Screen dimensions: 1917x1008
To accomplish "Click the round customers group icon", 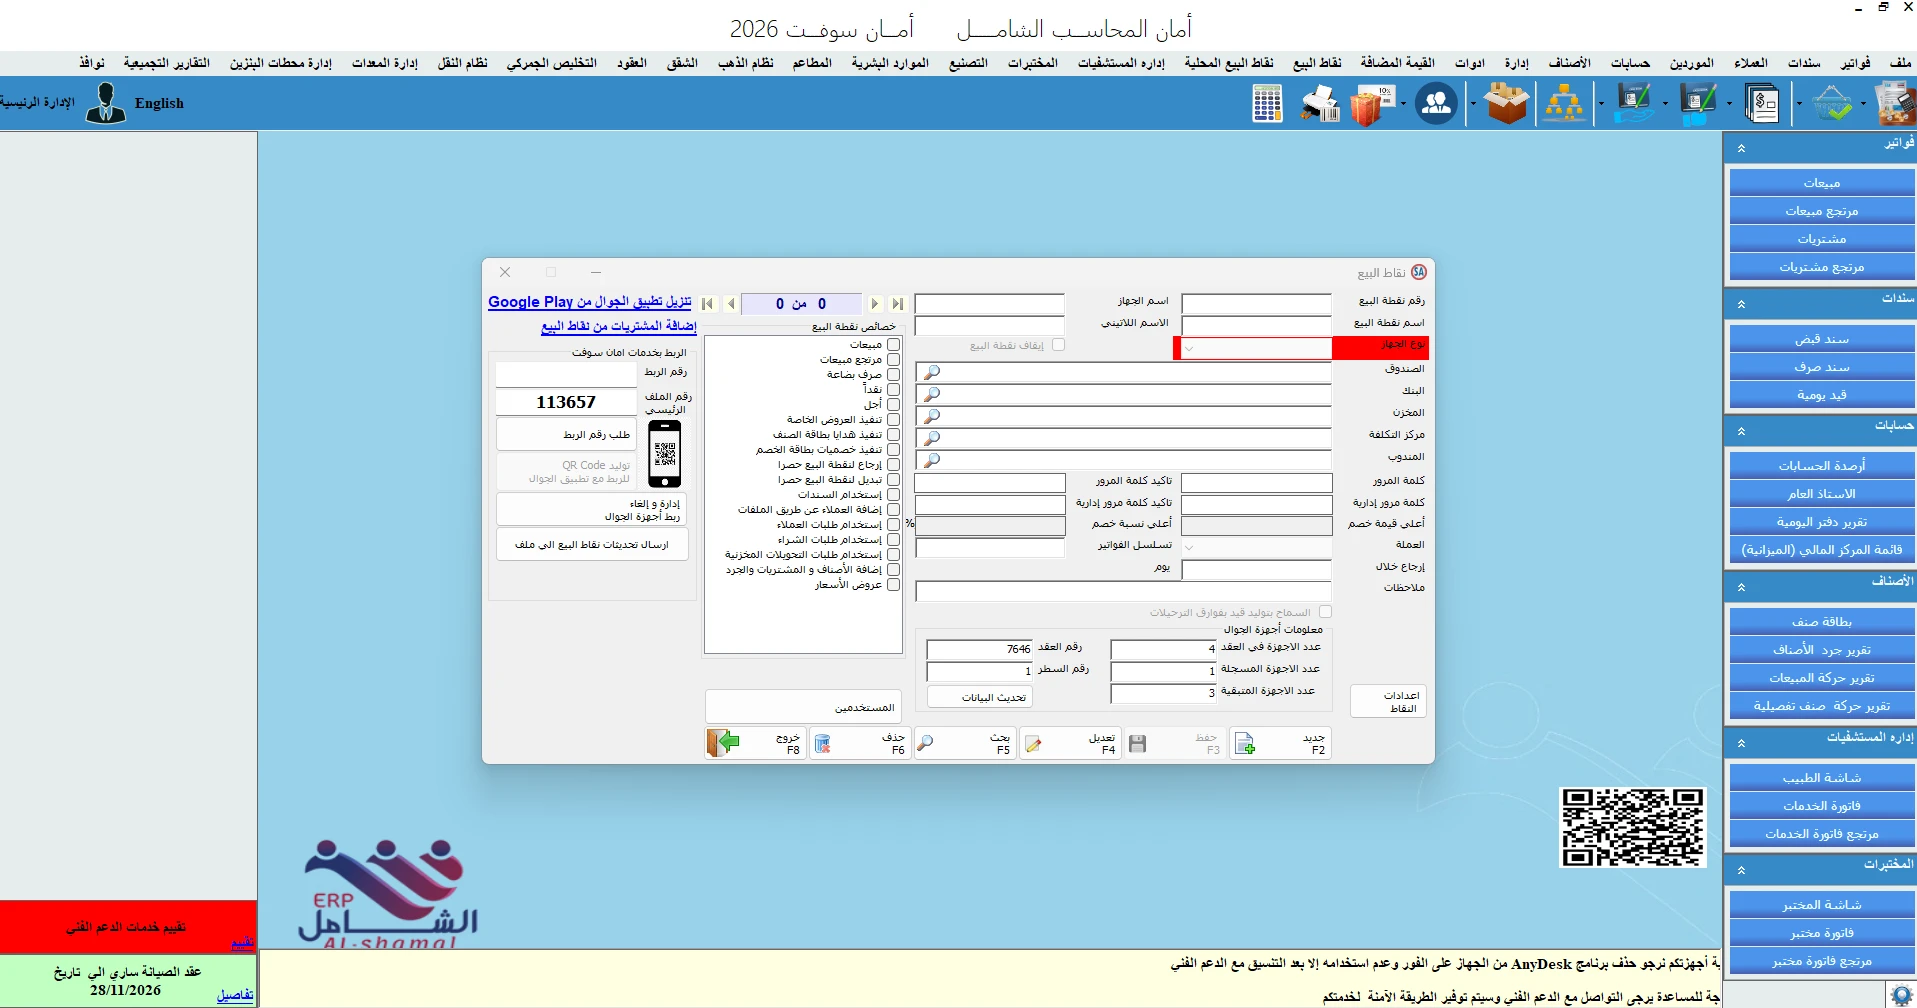I will coord(1436,103).
